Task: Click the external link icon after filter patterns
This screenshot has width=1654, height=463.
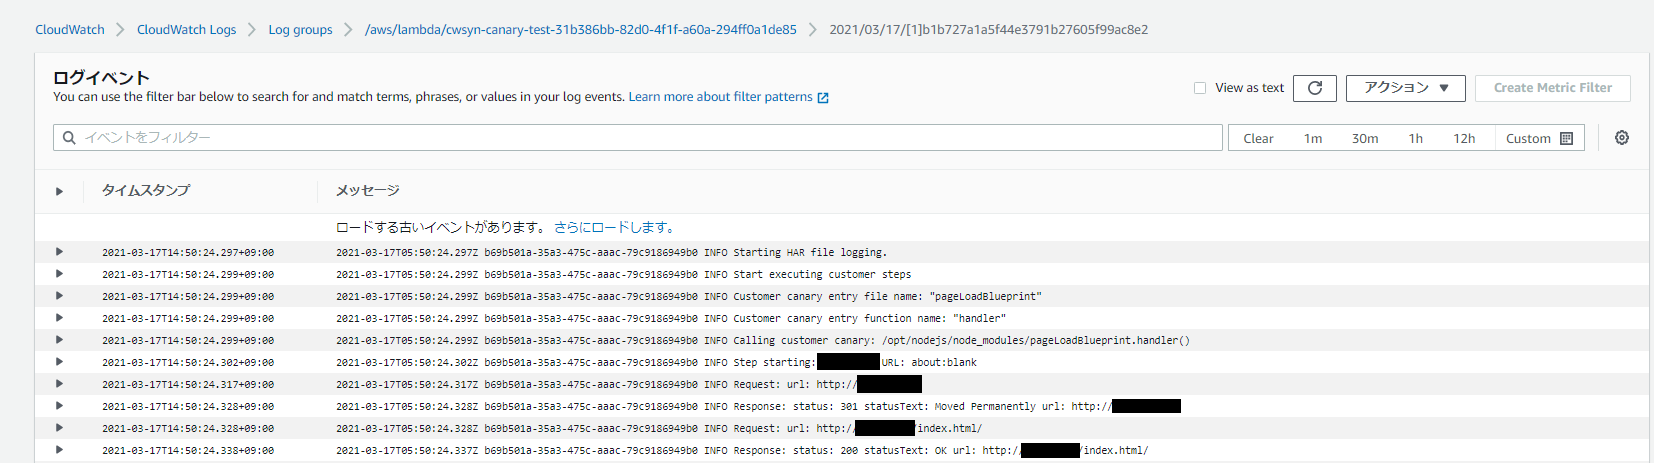Action: 823,98
